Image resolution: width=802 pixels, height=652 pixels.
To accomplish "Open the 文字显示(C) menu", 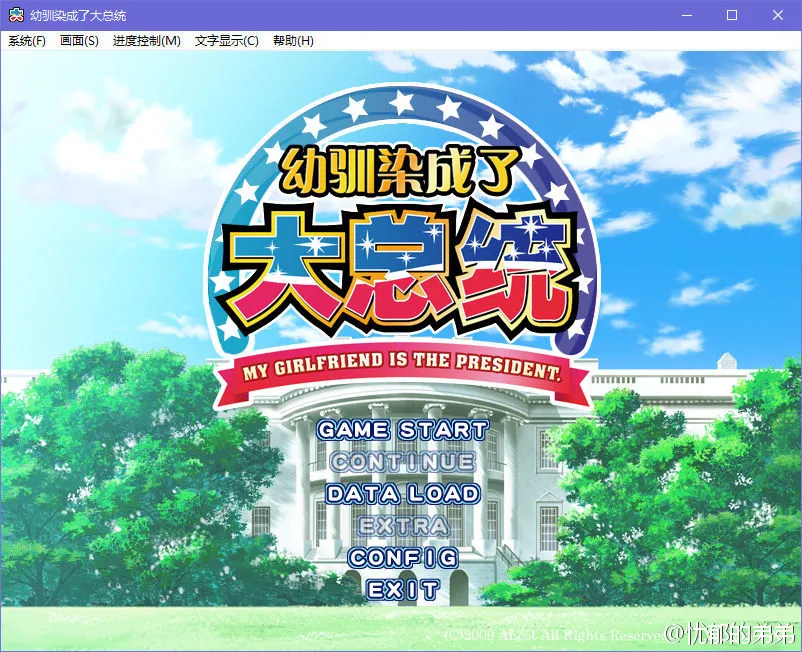I will [226, 41].
